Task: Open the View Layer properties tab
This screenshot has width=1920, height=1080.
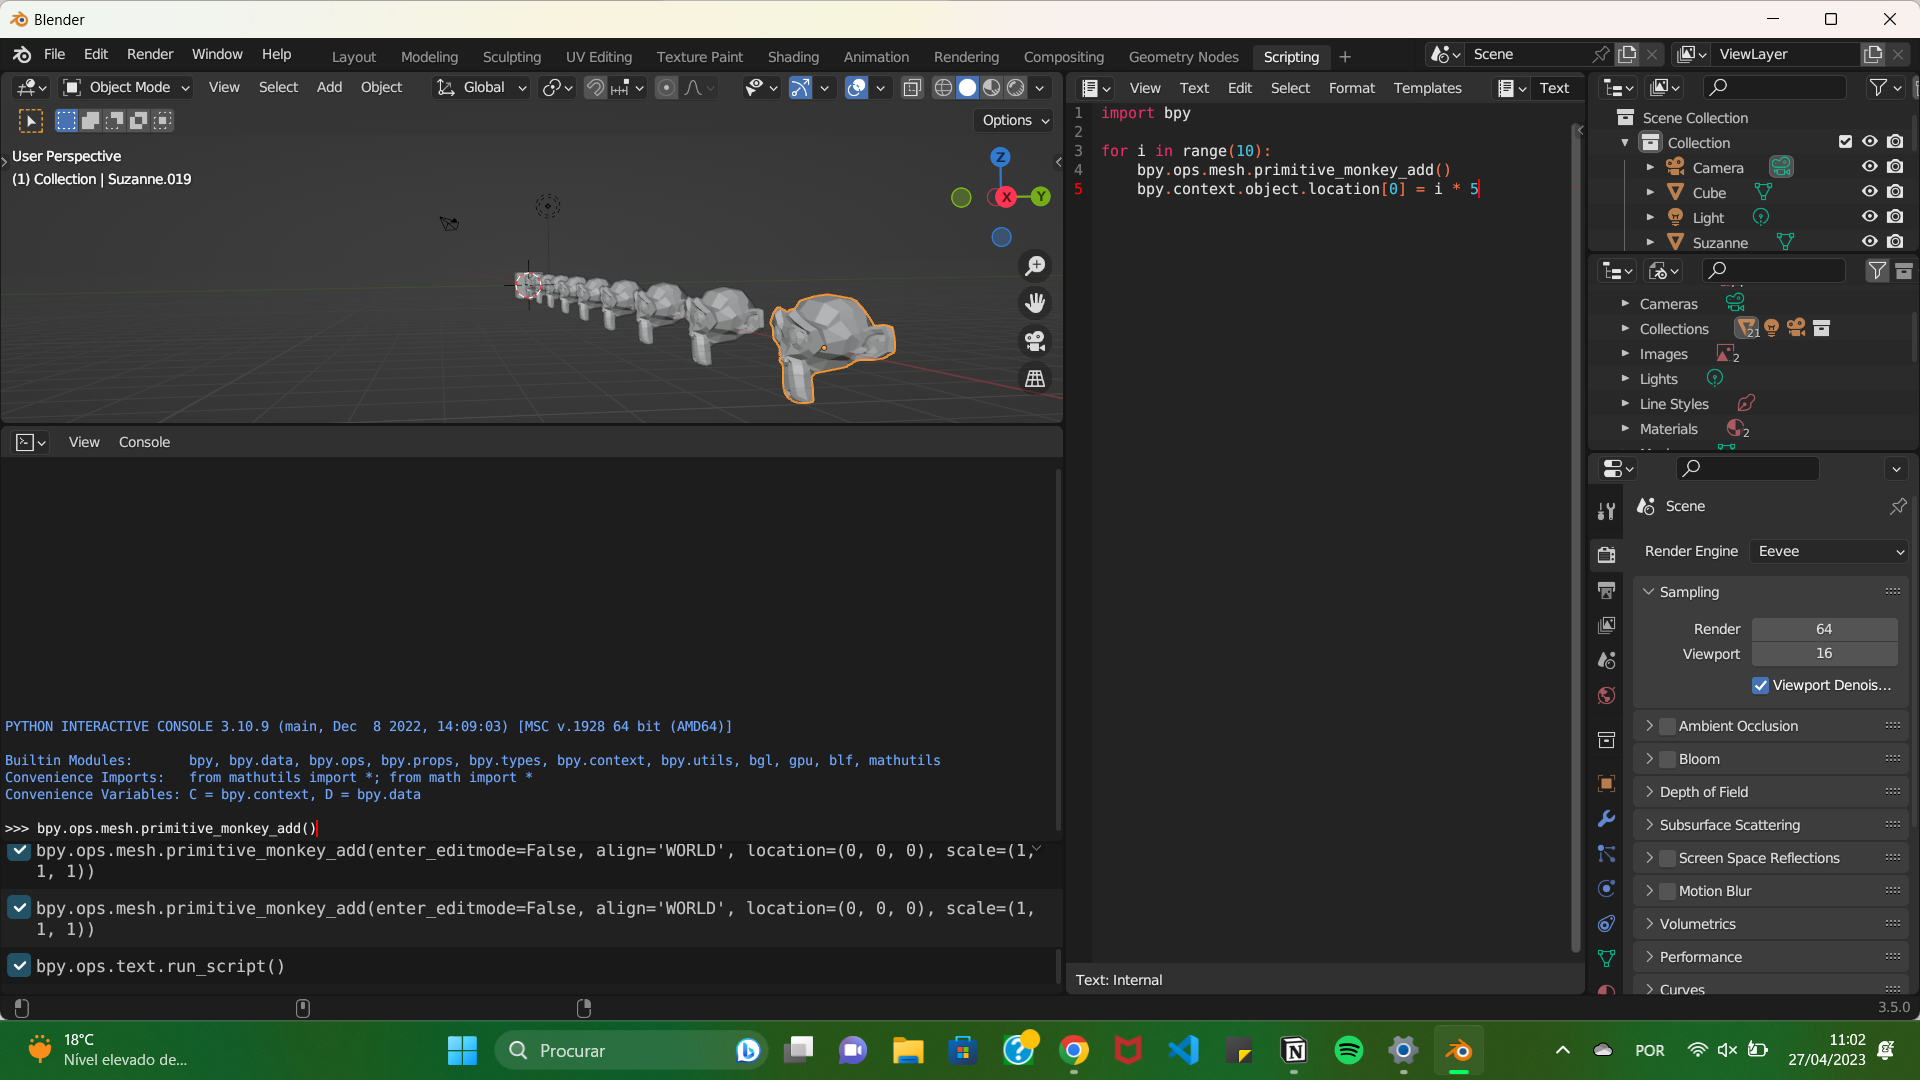Action: (1606, 626)
